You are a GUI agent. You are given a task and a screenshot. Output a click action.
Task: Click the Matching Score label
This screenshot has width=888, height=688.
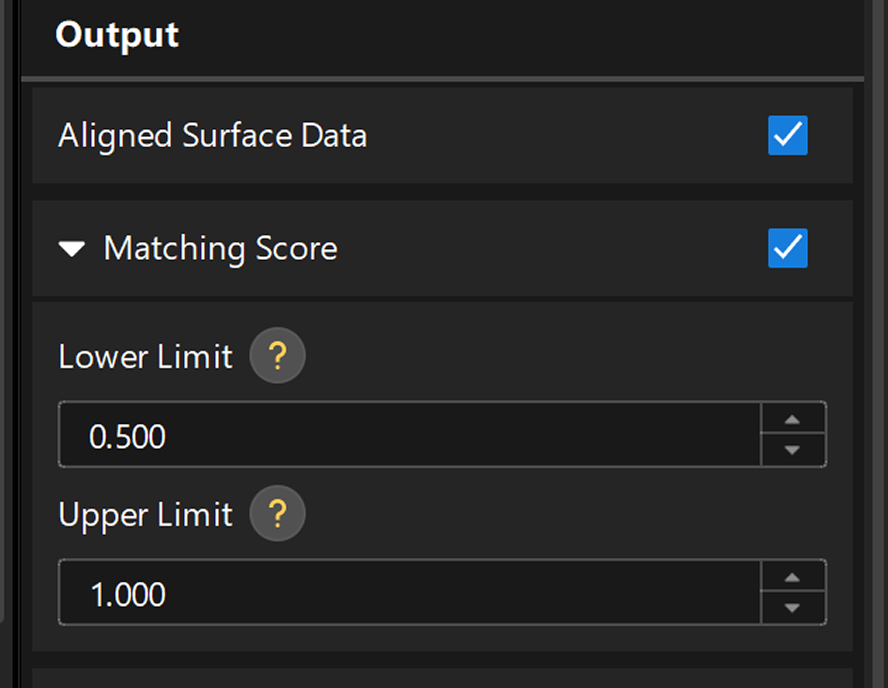219,249
